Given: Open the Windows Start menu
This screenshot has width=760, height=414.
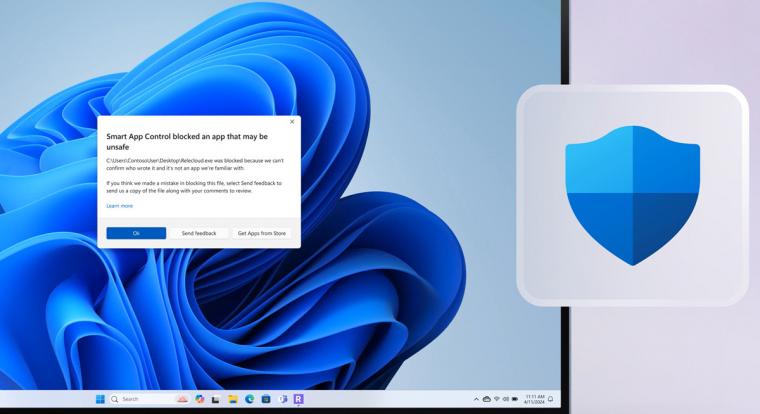Looking at the screenshot, I should pos(100,399).
